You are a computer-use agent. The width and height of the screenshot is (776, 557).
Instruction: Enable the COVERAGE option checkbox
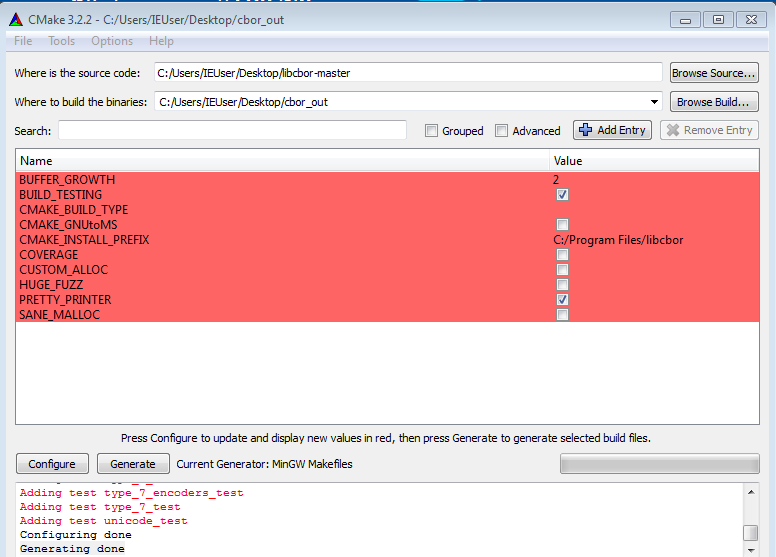click(x=563, y=255)
